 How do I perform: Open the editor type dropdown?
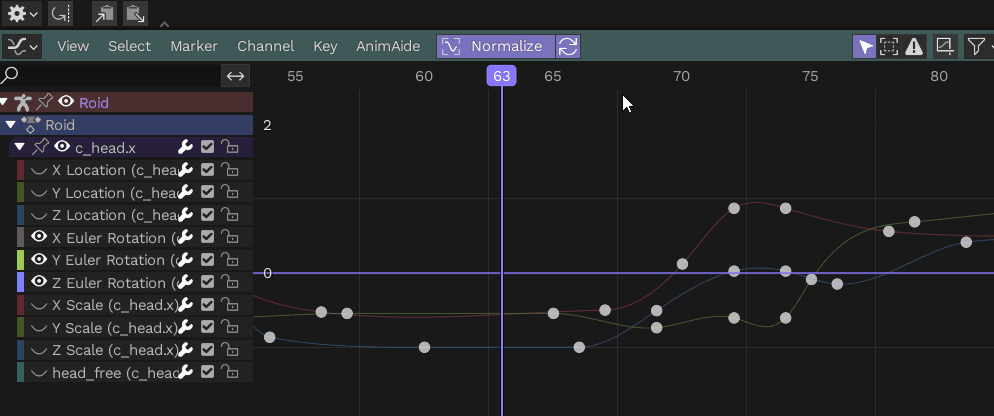tap(21, 46)
